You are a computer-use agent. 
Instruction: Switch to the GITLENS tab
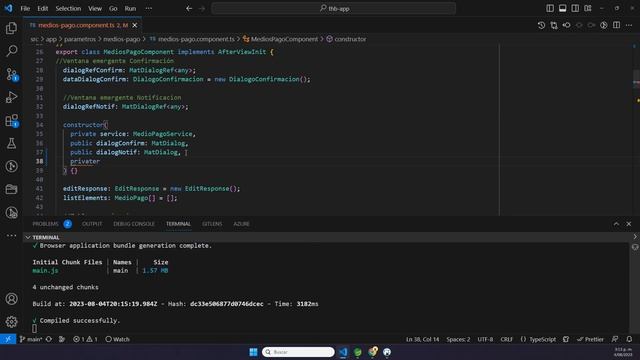pos(212,224)
